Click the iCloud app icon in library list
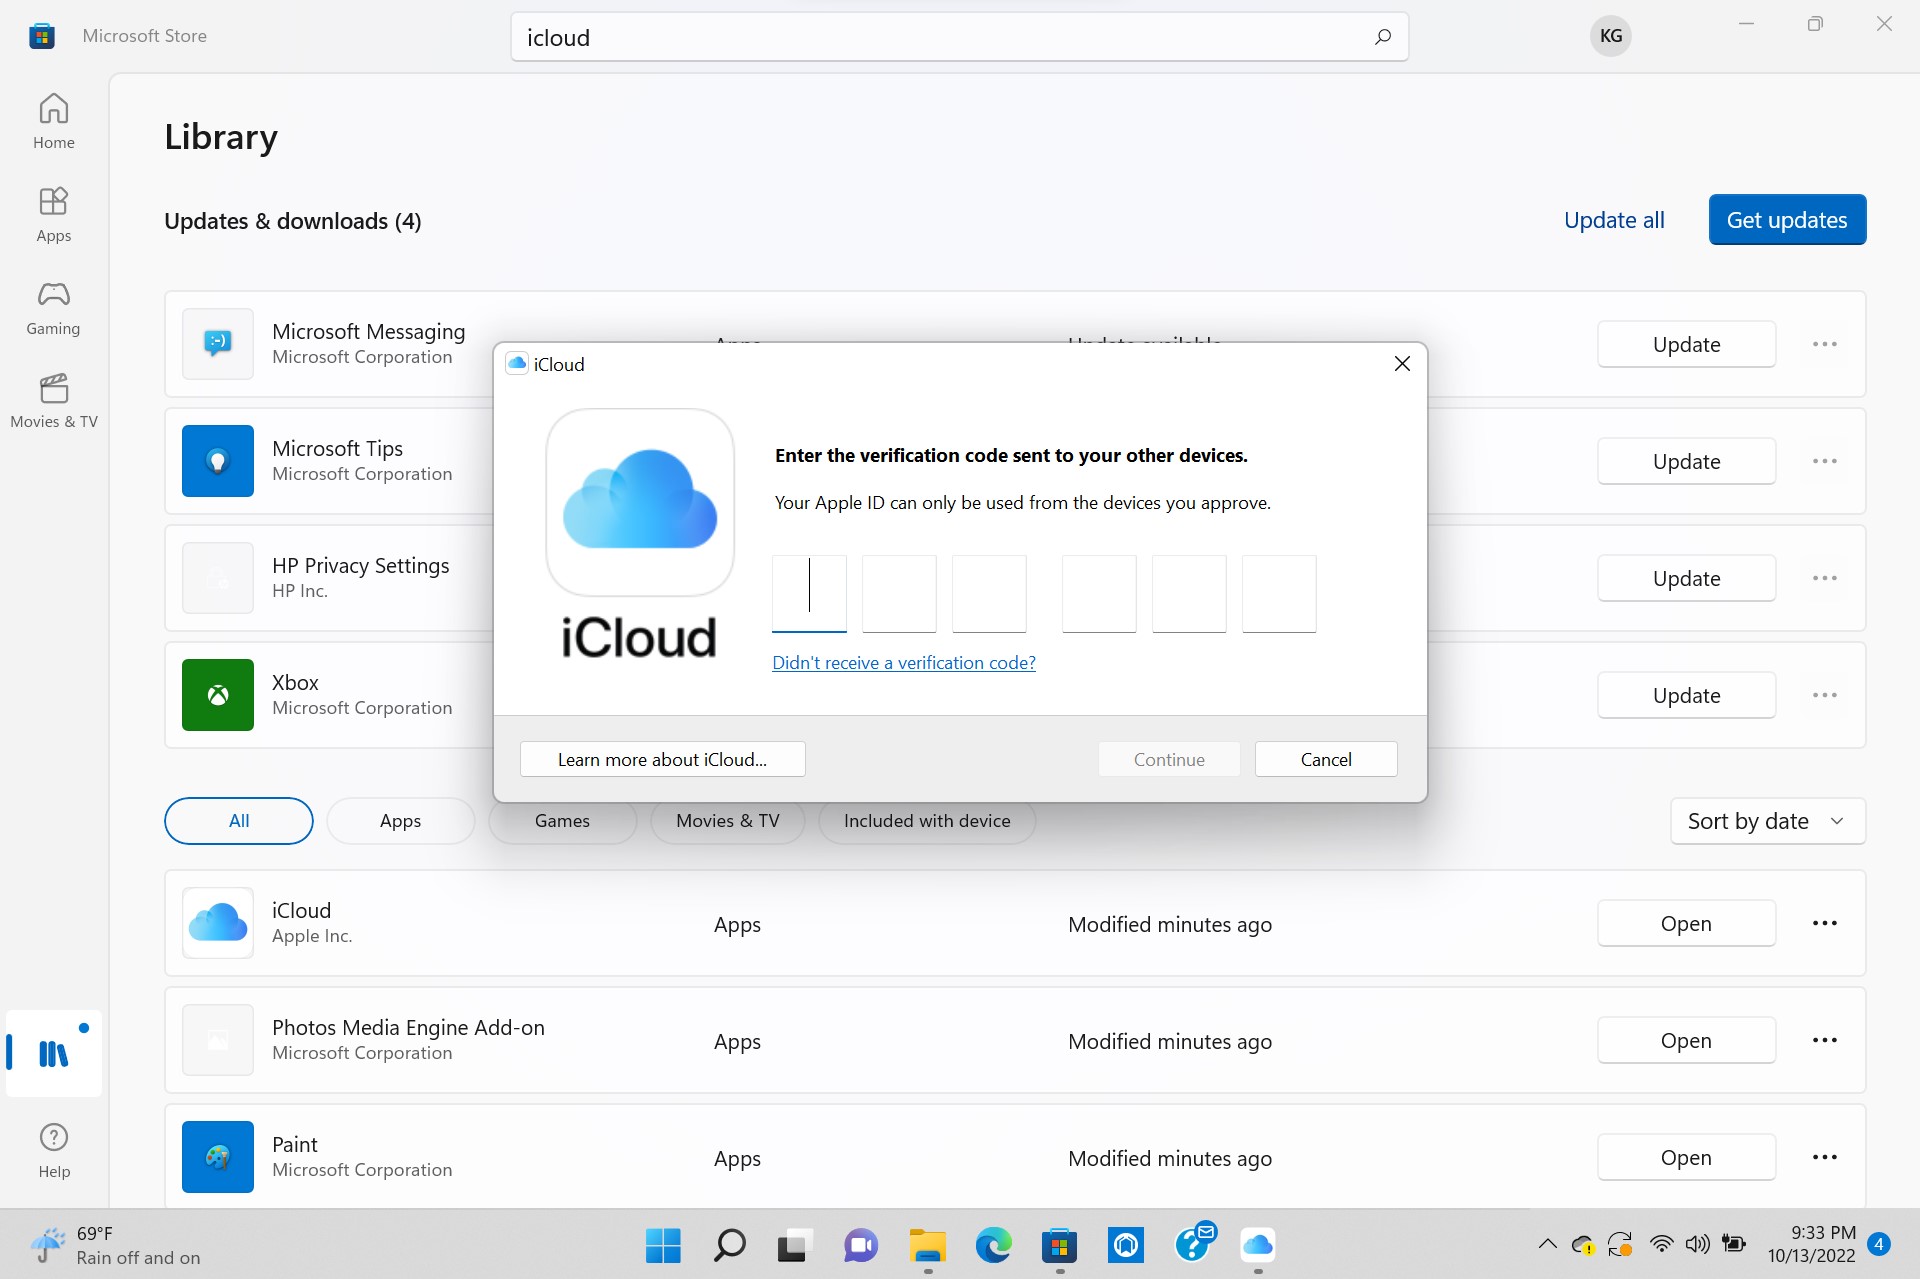 218,923
